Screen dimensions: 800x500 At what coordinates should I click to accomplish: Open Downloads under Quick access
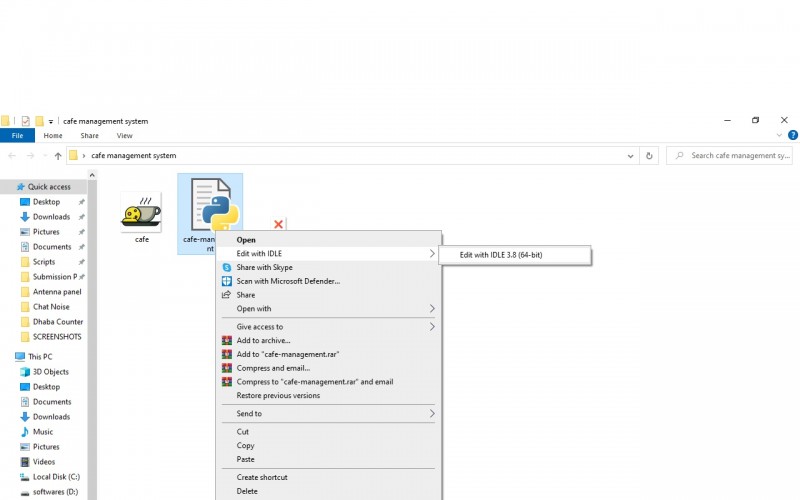point(52,217)
